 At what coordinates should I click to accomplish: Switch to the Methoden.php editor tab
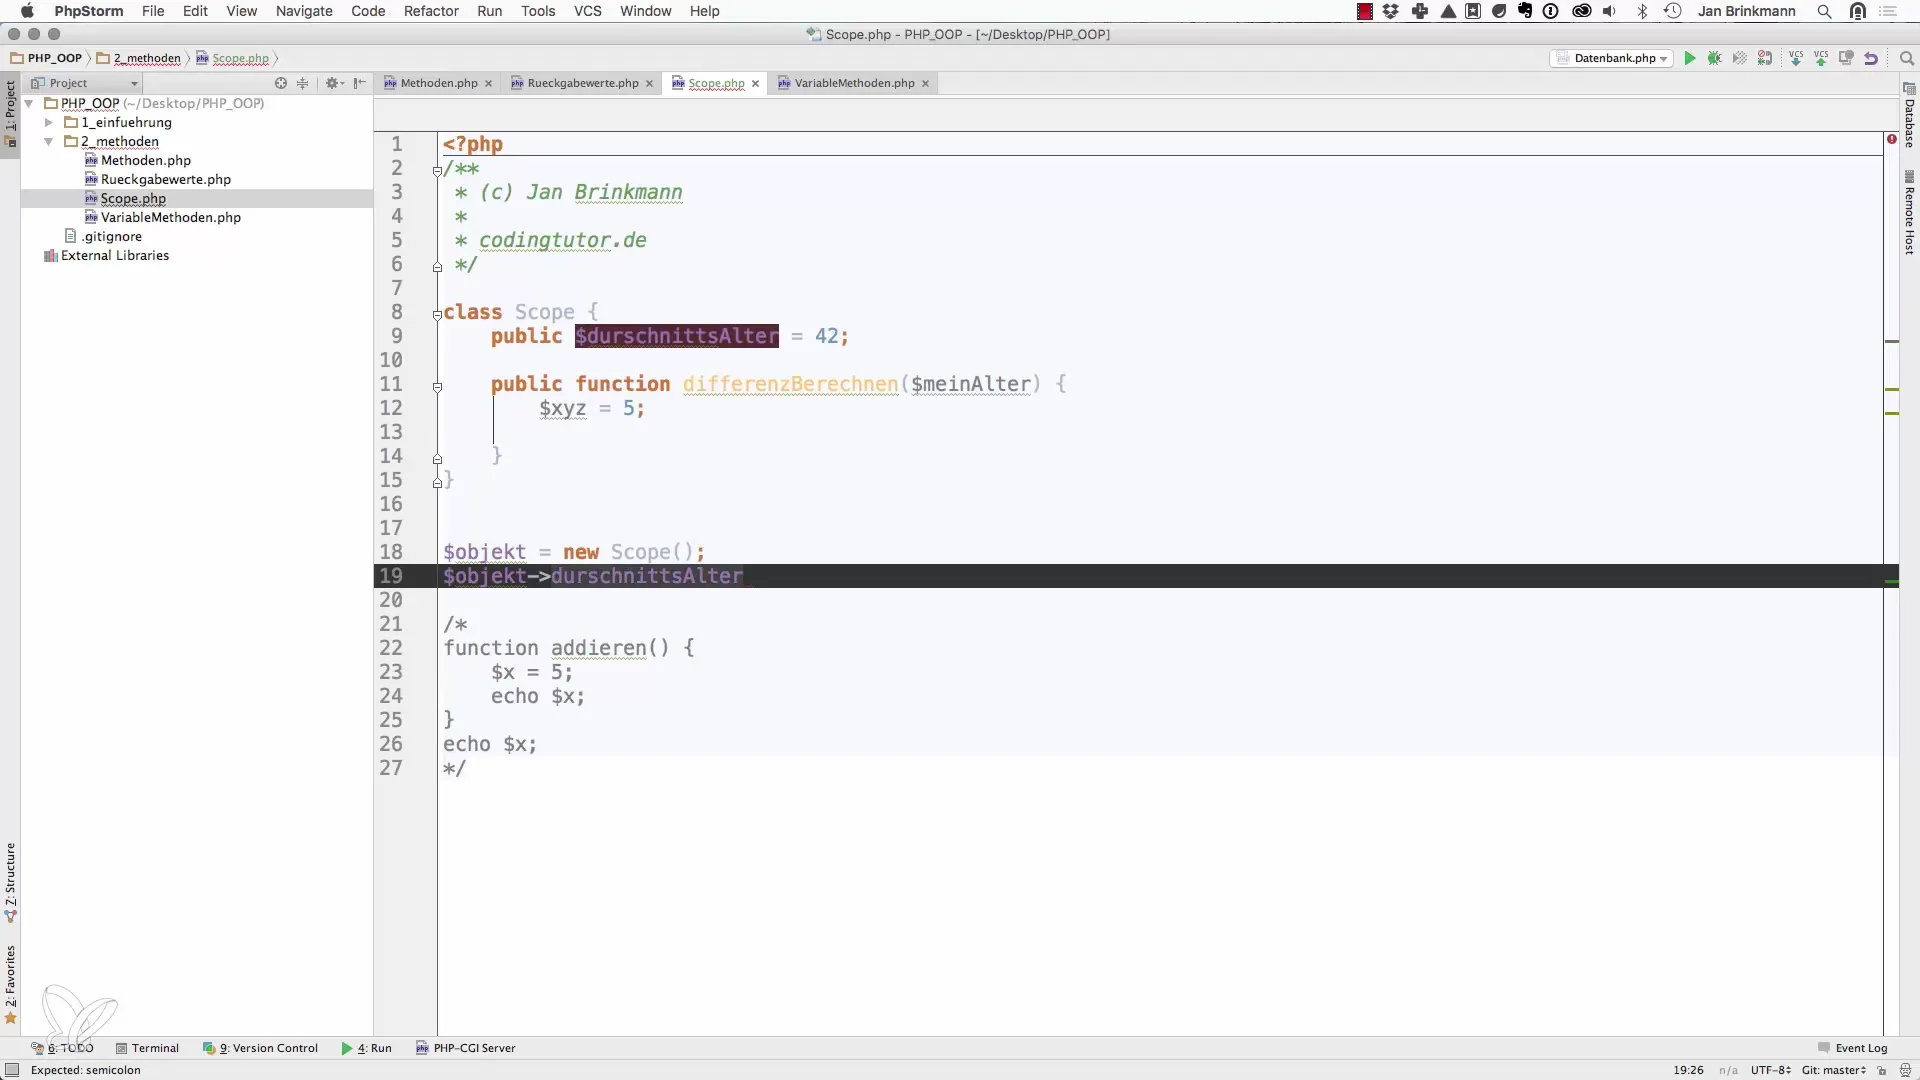(438, 83)
